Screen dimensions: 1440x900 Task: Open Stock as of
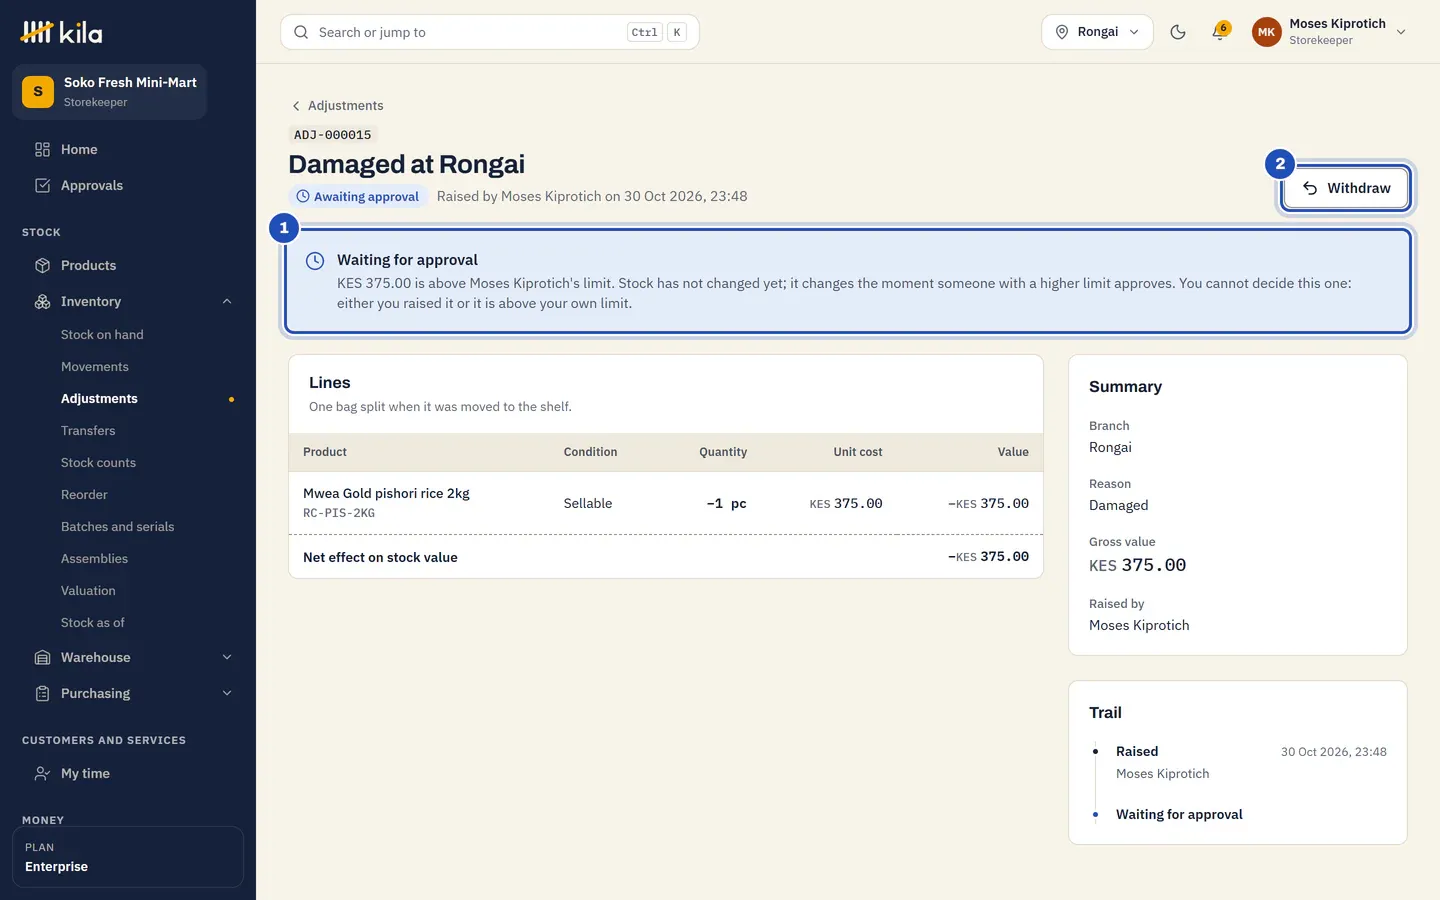[93, 623]
